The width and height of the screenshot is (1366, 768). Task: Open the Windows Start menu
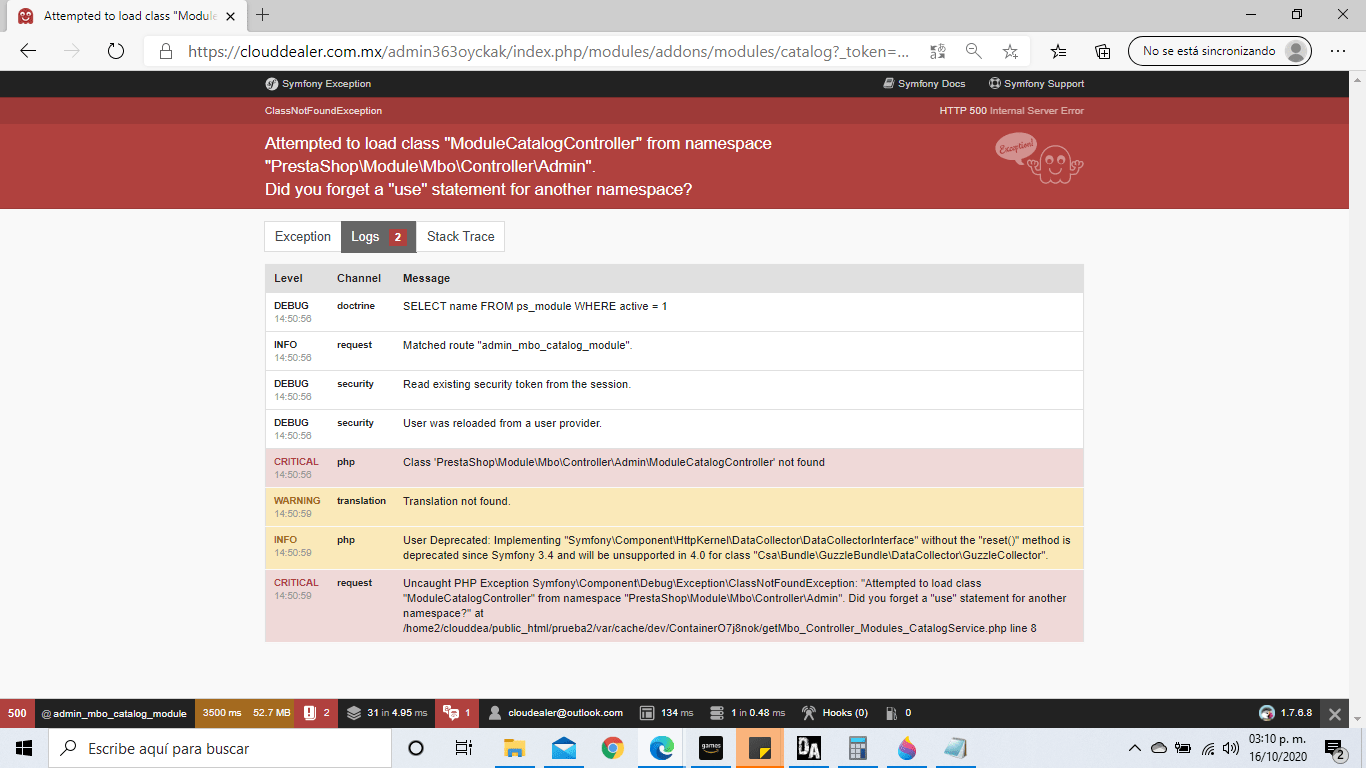(x=24, y=748)
